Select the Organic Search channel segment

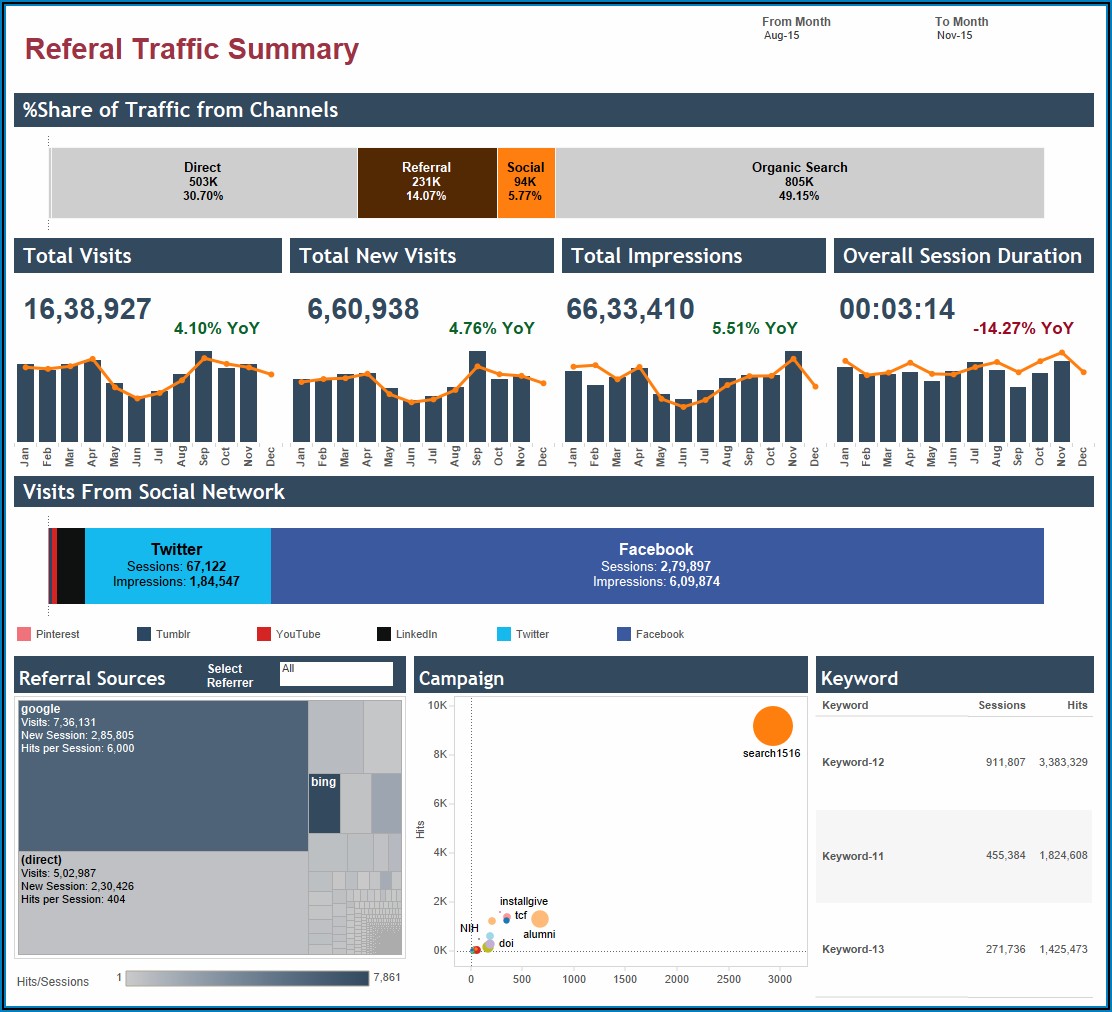(x=799, y=182)
